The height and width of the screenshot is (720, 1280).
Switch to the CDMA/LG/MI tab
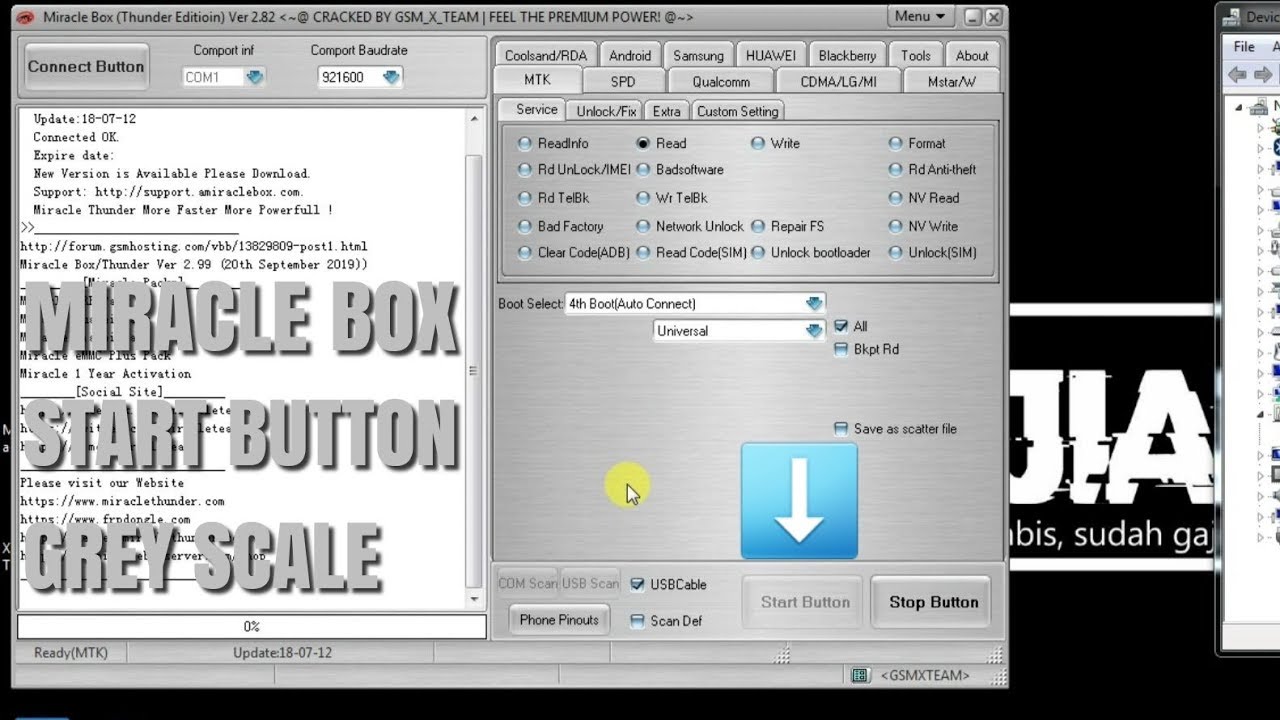click(839, 82)
